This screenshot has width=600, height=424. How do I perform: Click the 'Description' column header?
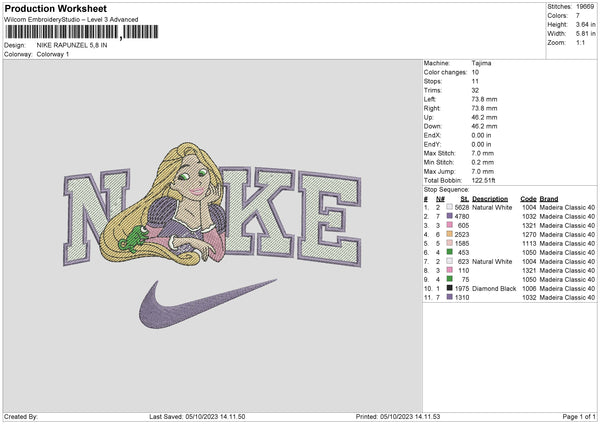coord(490,199)
